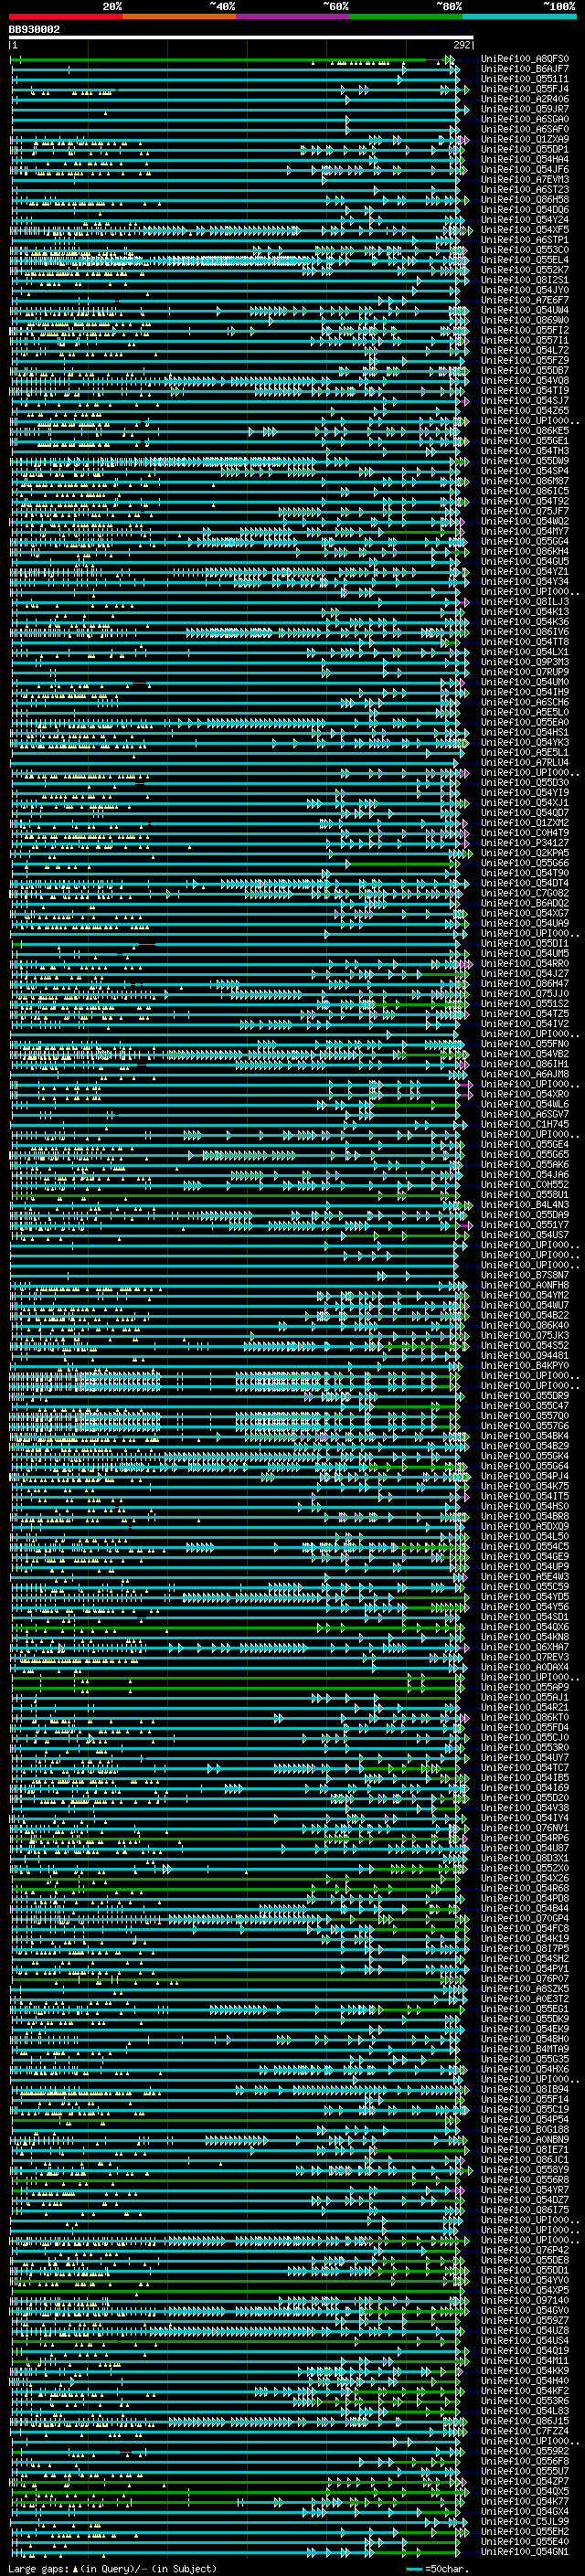Open the UniRef100_Q54VQ8 hit
Screen dimensions: 585x2576
[525, 380]
